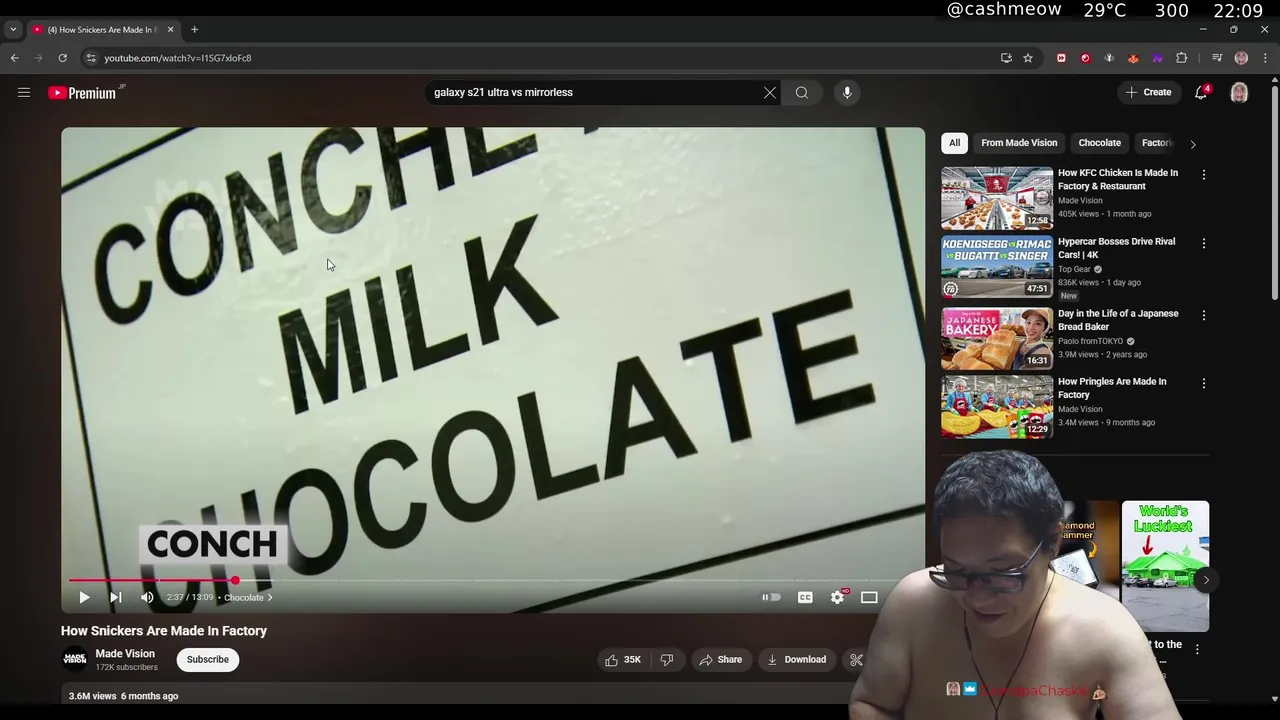Viewport: 1280px width, 720px height.
Task: Open the Create menu button
Action: tap(1148, 92)
